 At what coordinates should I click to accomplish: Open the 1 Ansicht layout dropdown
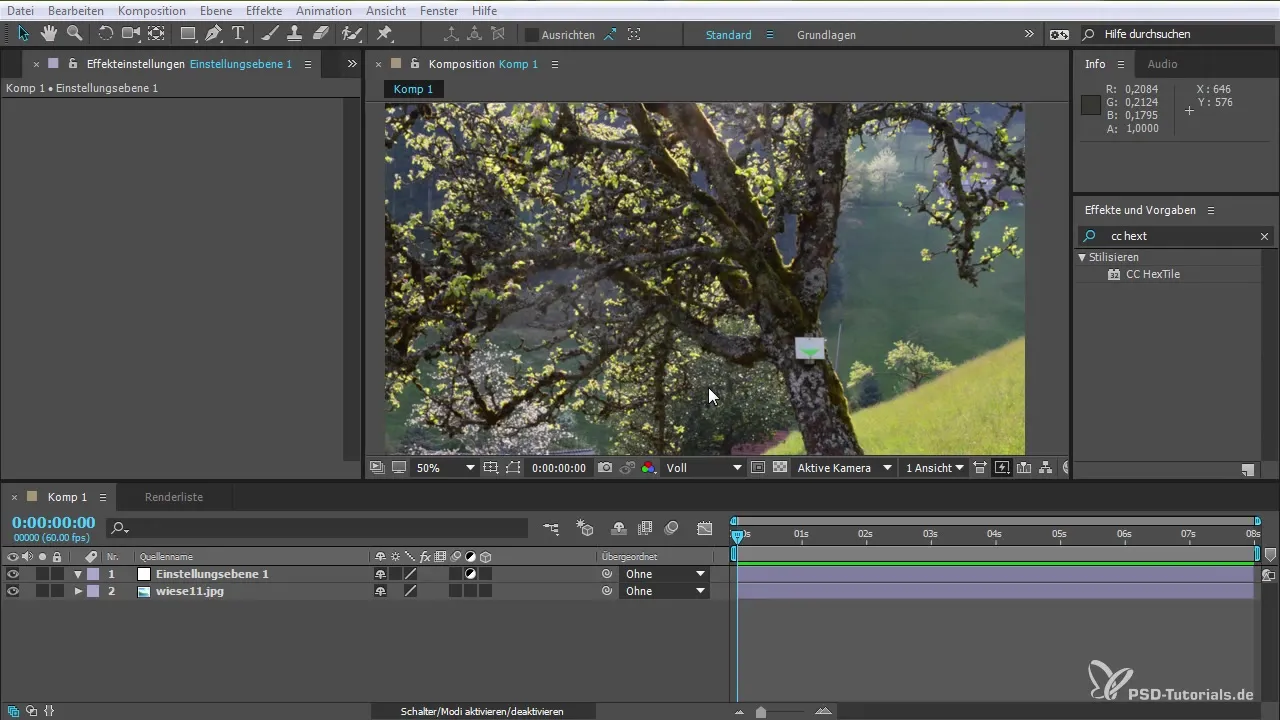click(934, 467)
